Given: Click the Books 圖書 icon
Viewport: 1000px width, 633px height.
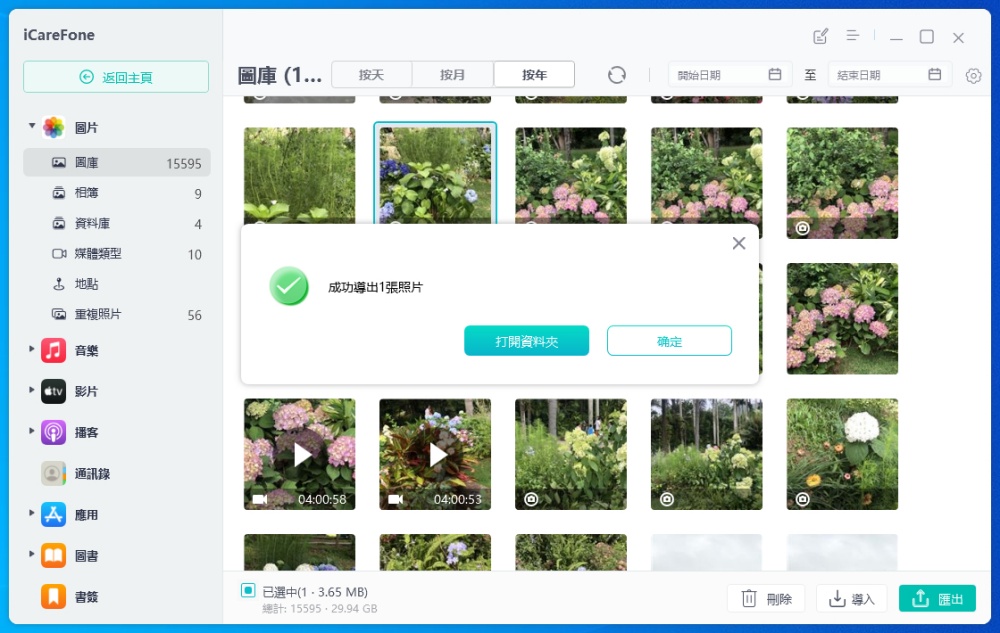Looking at the screenshot, I should pos(54,556).
